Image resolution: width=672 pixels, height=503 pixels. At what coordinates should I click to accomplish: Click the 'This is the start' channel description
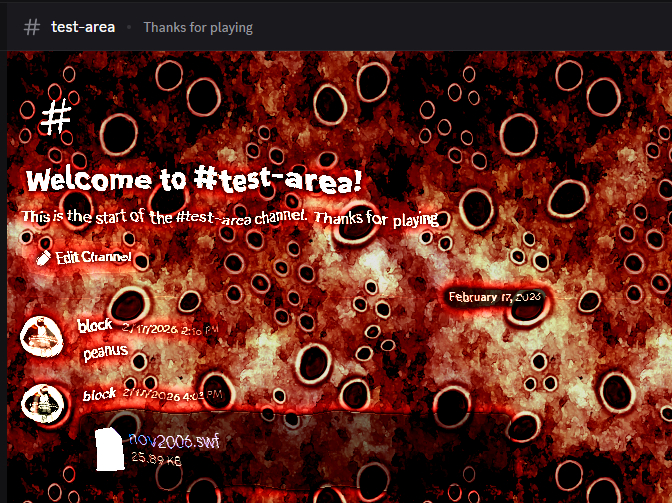click(x=230, y=218)
